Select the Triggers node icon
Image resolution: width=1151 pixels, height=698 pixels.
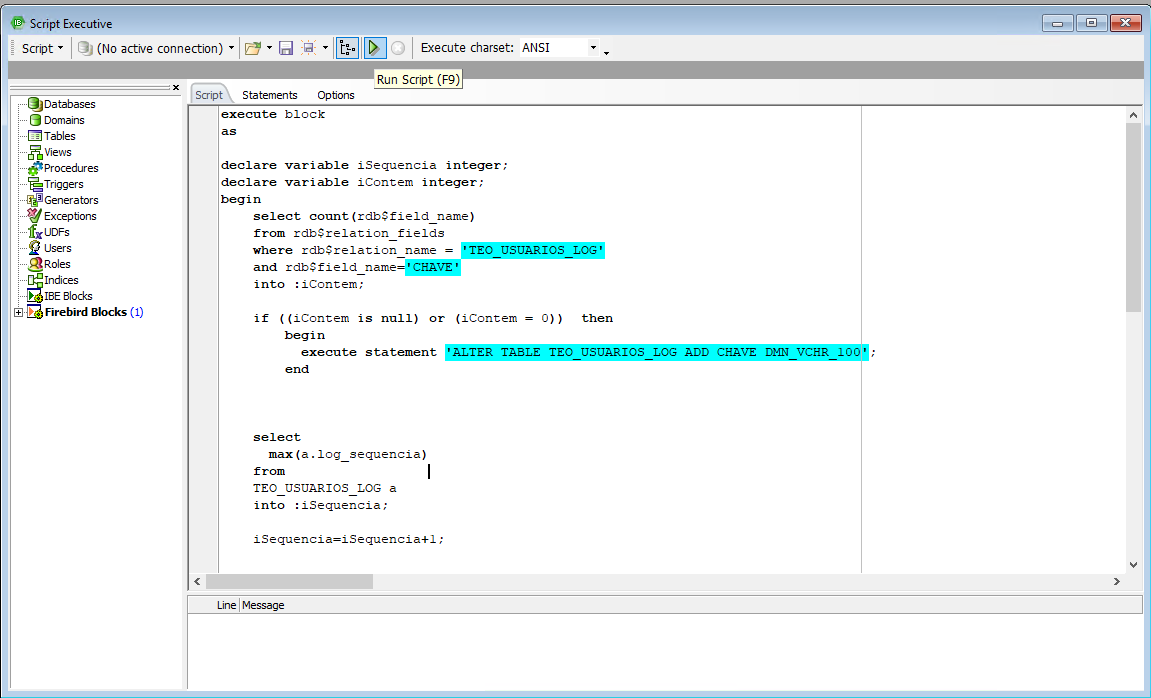click(x=35, y=184)
